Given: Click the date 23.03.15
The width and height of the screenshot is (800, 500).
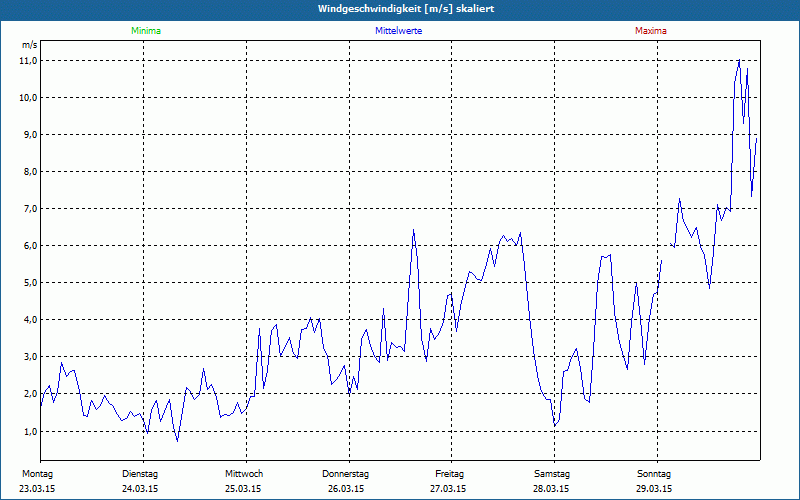Looking at the screenshot, I should (x=37, y=489).
